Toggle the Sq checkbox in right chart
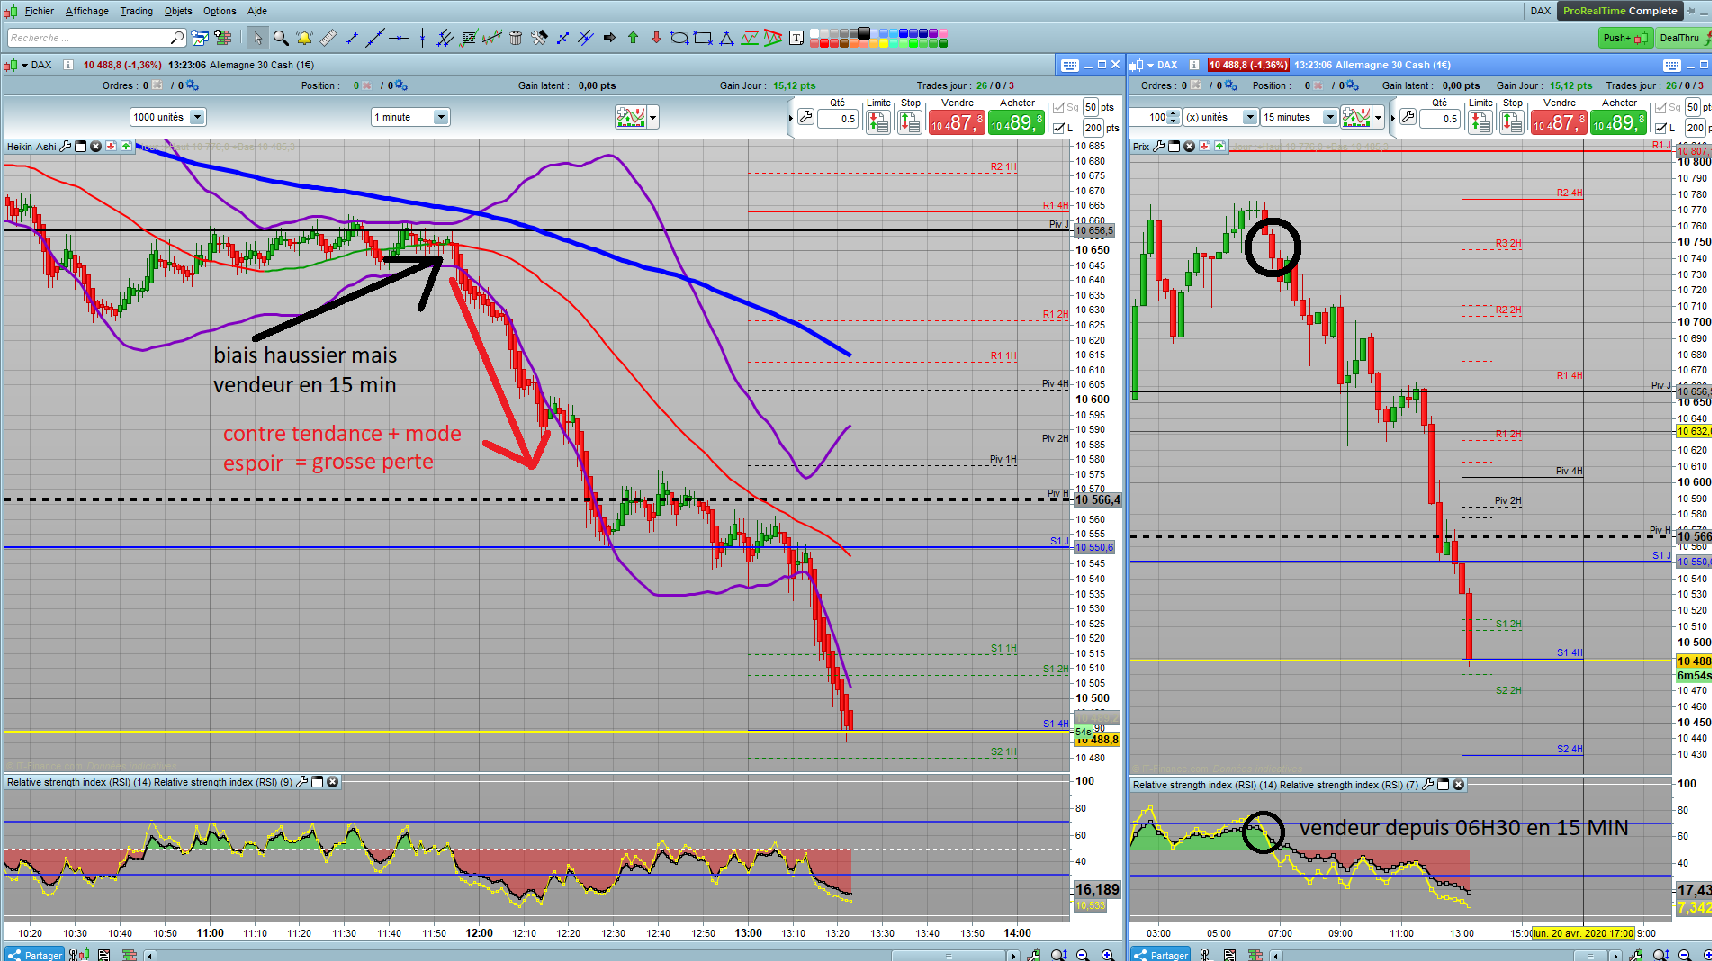The width and height of the screenshot is (1712, 961). [1661, 107]
